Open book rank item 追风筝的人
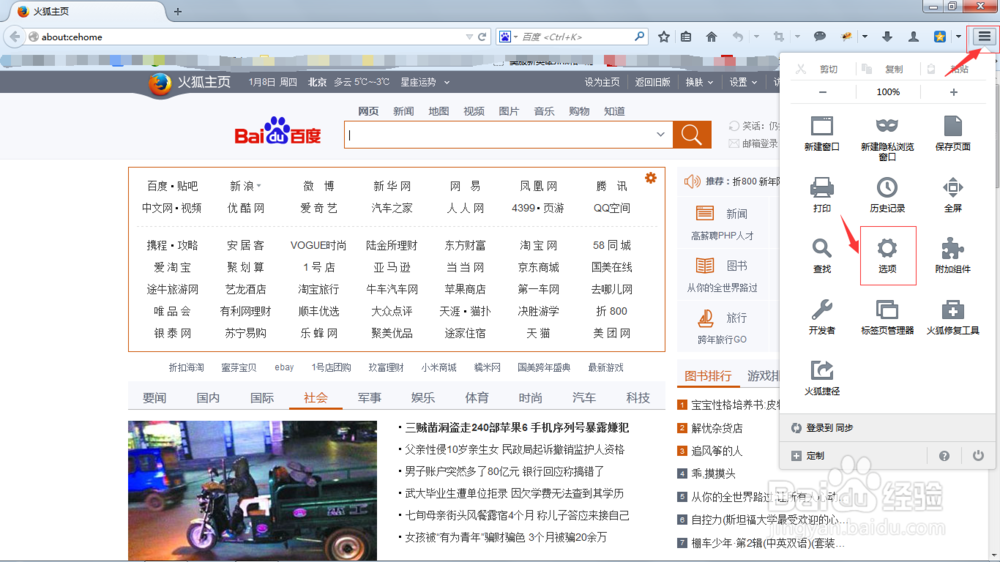Image resolution: width=1000 pixels, height=562 pixels. click(717, 451)
